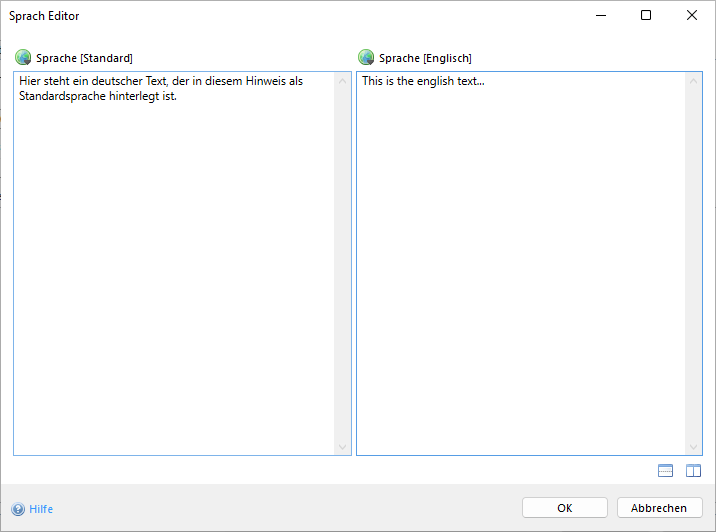Minimize the Sprach Editor window
716x532 pixels.
[x=600, y=16]
